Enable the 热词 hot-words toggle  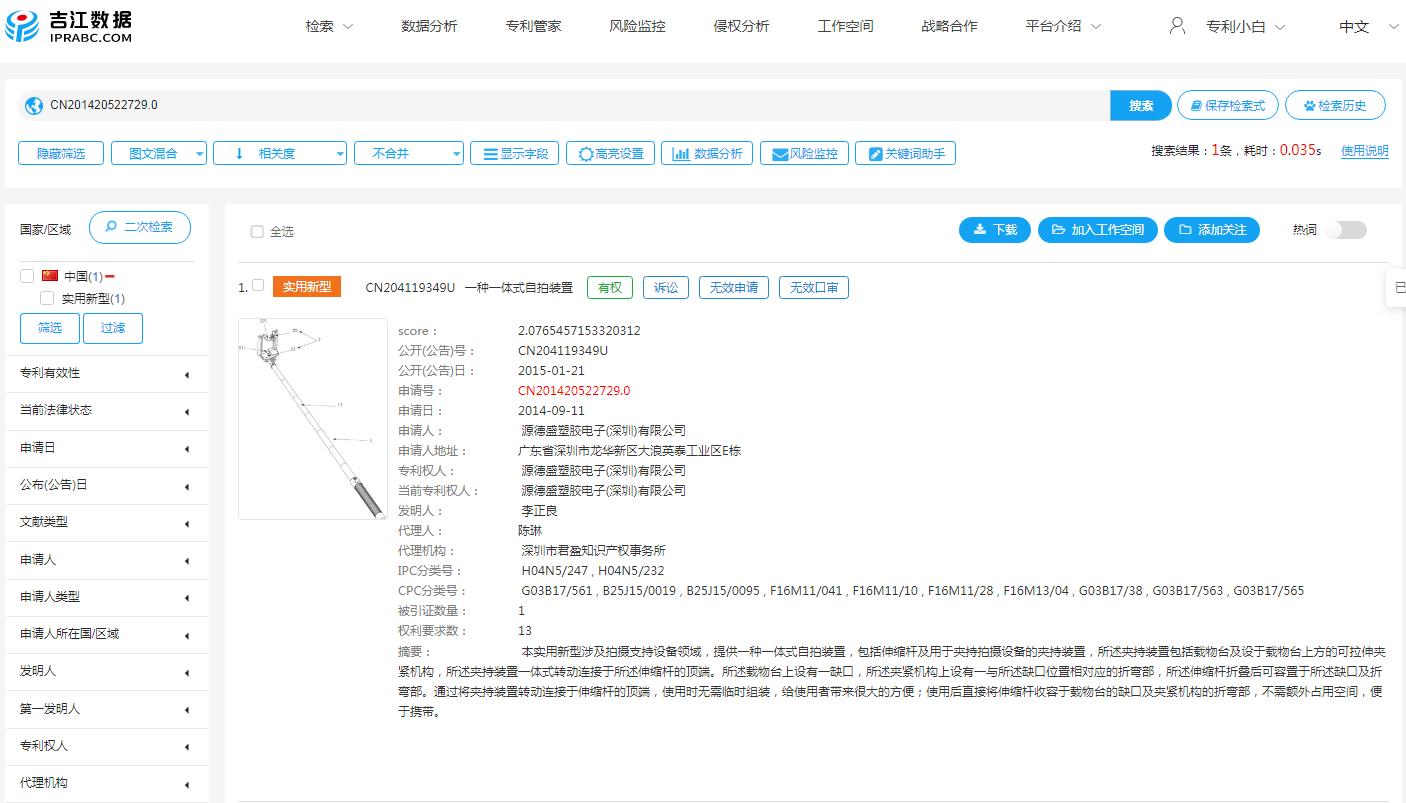(x=1345, y=229)
